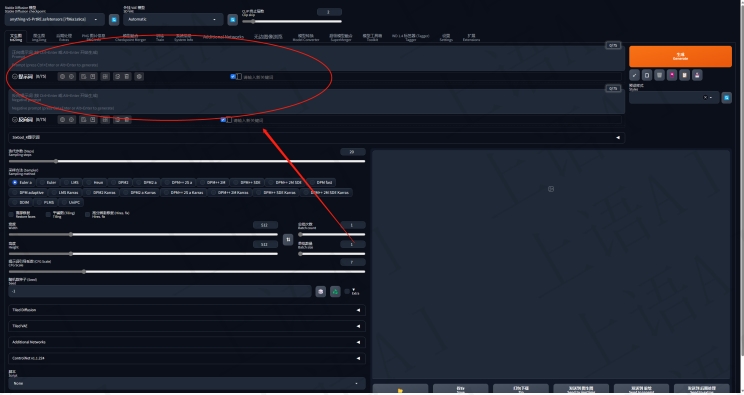744x395 pixels.
Task: Refresh the Styles dropdown list
Action: pyautogui.click(x=726, y=98)
